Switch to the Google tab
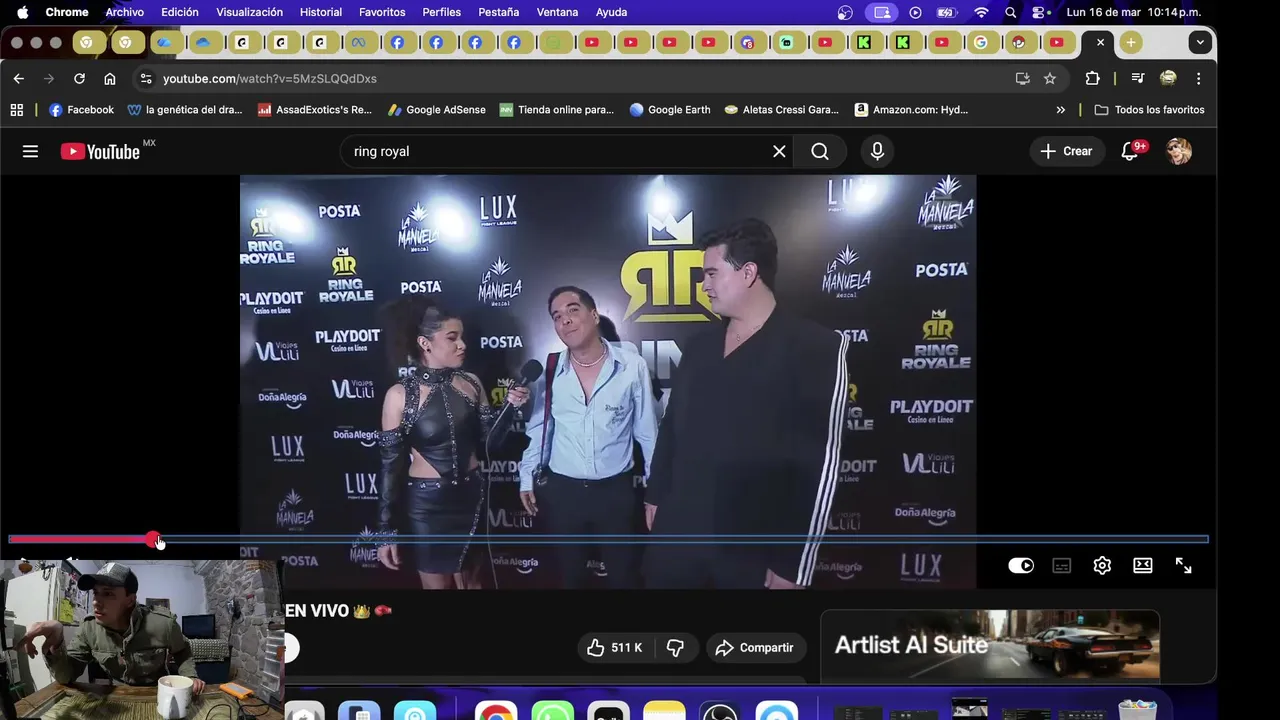 click(x=980, y=42)
